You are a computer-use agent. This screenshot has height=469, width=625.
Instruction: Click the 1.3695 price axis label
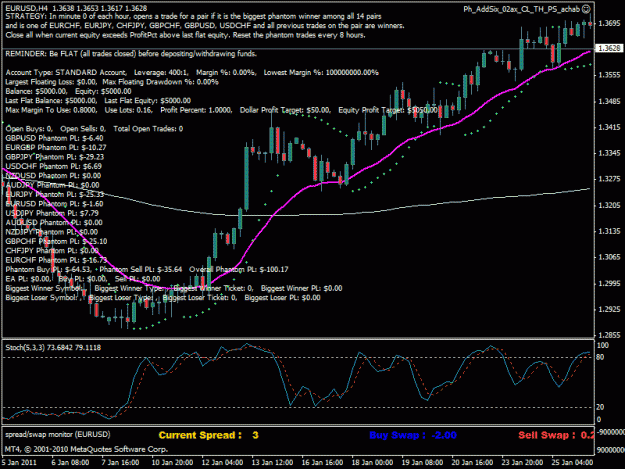(609, 23)
